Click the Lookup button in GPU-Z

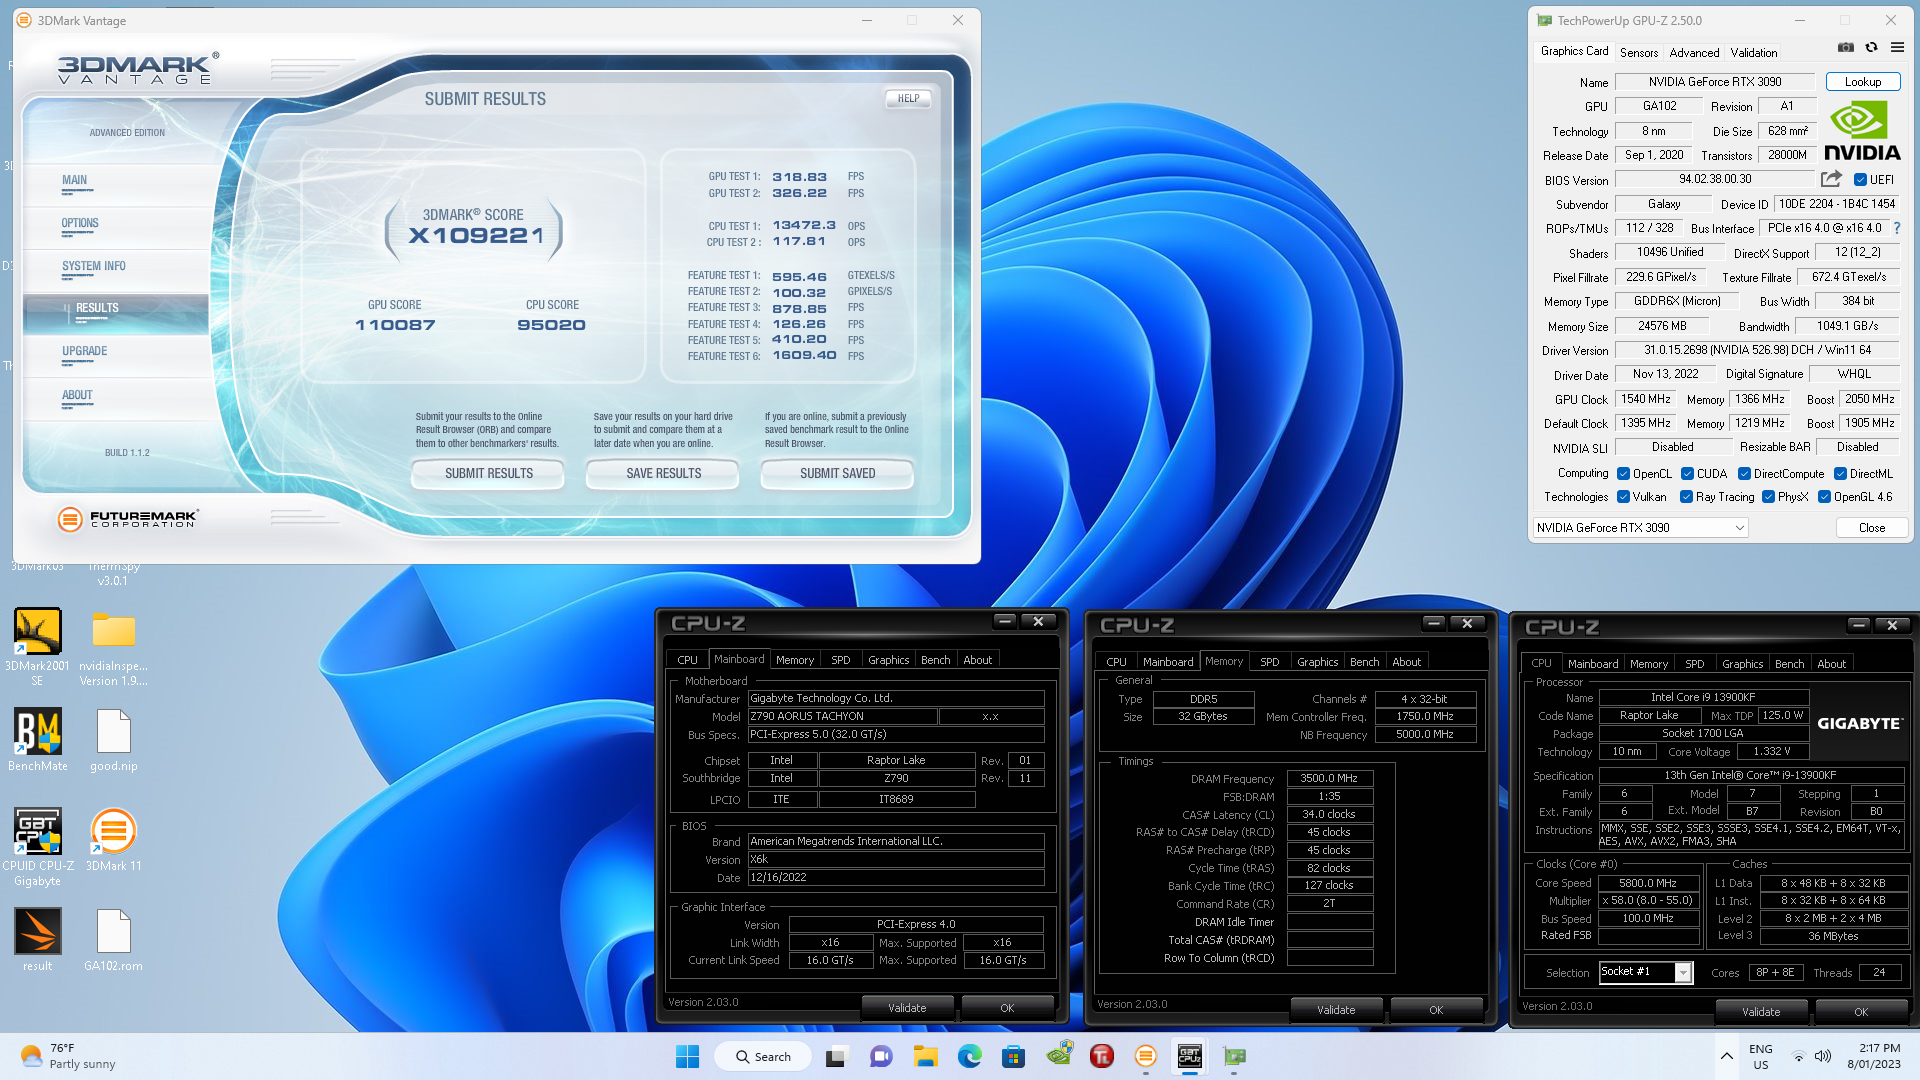tap(1862, 82)
